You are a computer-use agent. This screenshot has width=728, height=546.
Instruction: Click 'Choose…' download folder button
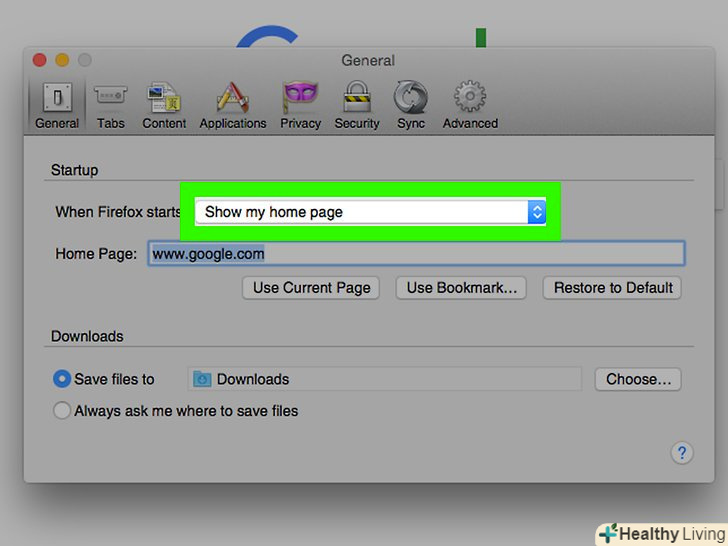[638, 379]
